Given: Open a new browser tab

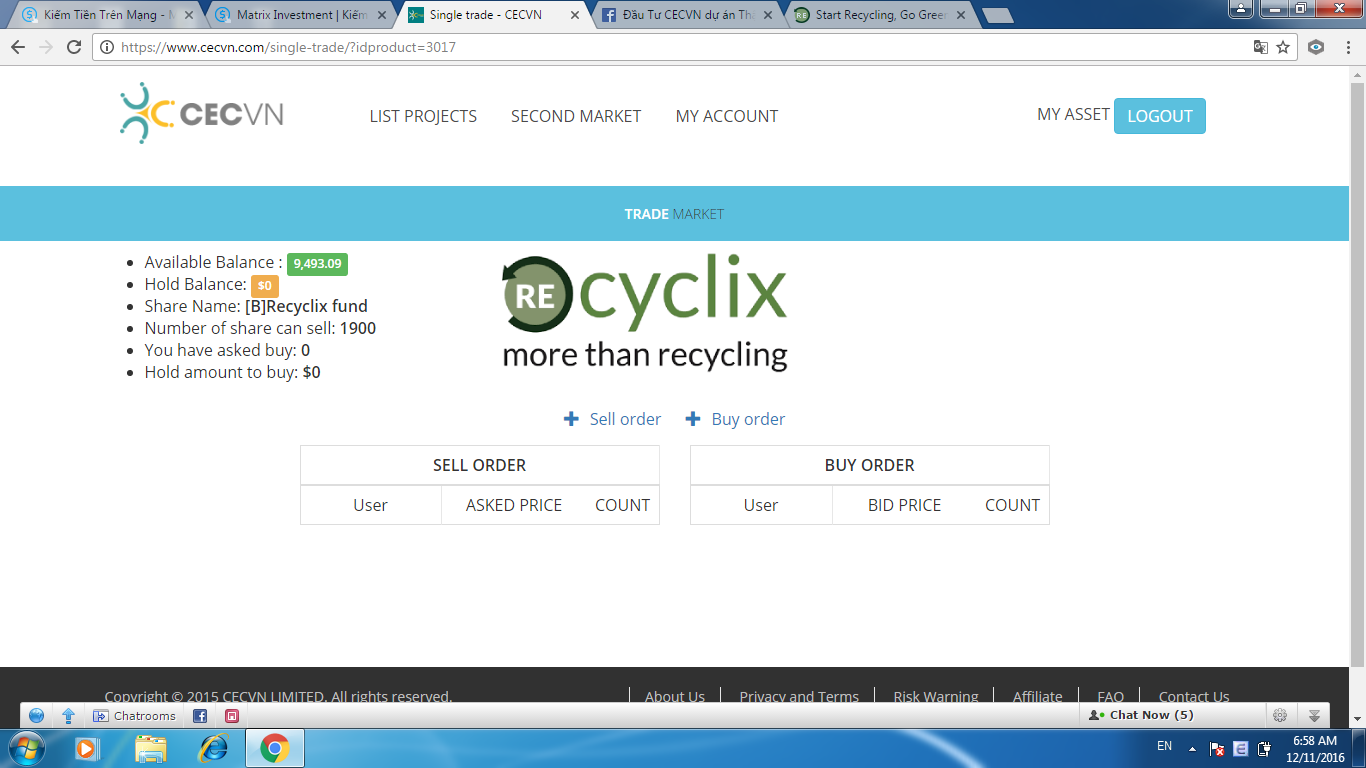Looking at the screenshot, I should pos(998,16).
